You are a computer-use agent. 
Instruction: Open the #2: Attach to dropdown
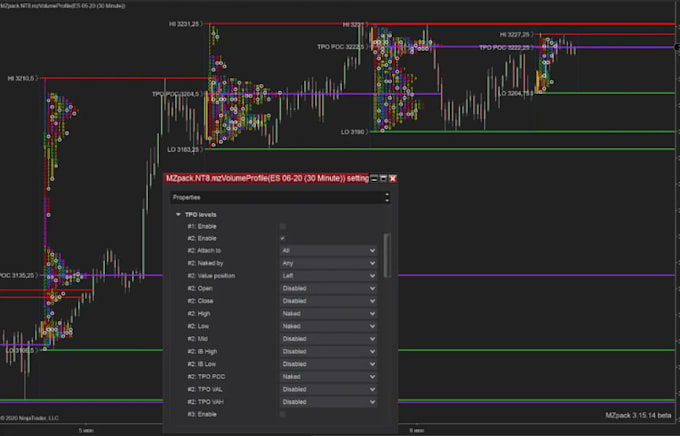click(328, 251)
